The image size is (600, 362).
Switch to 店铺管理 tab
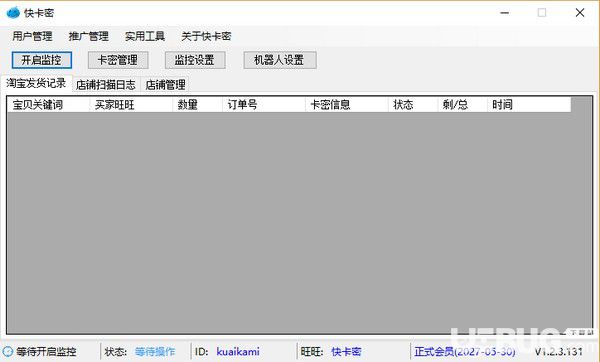165,85
